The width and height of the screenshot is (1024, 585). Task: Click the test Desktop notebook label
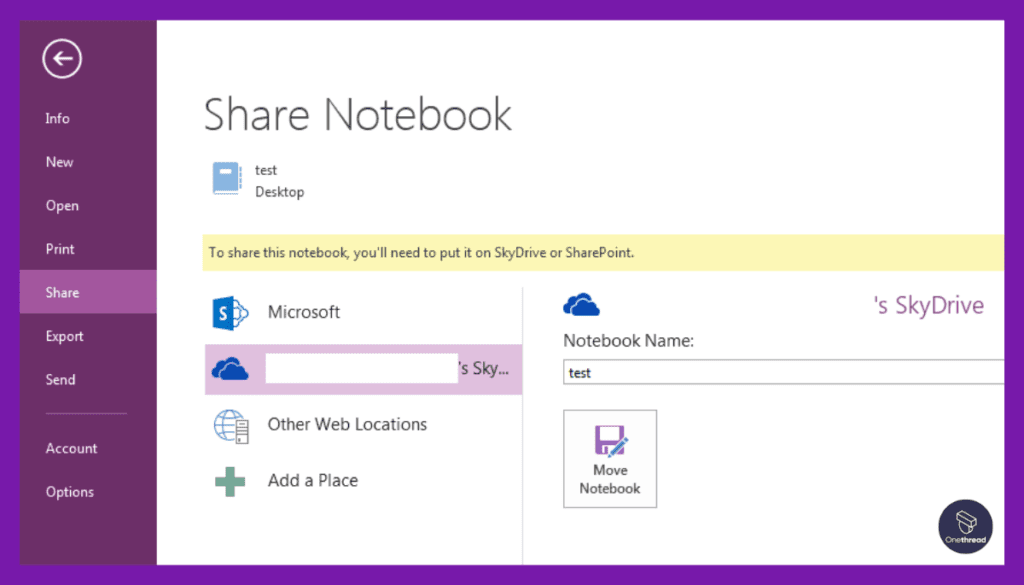(x=280, y=181)
